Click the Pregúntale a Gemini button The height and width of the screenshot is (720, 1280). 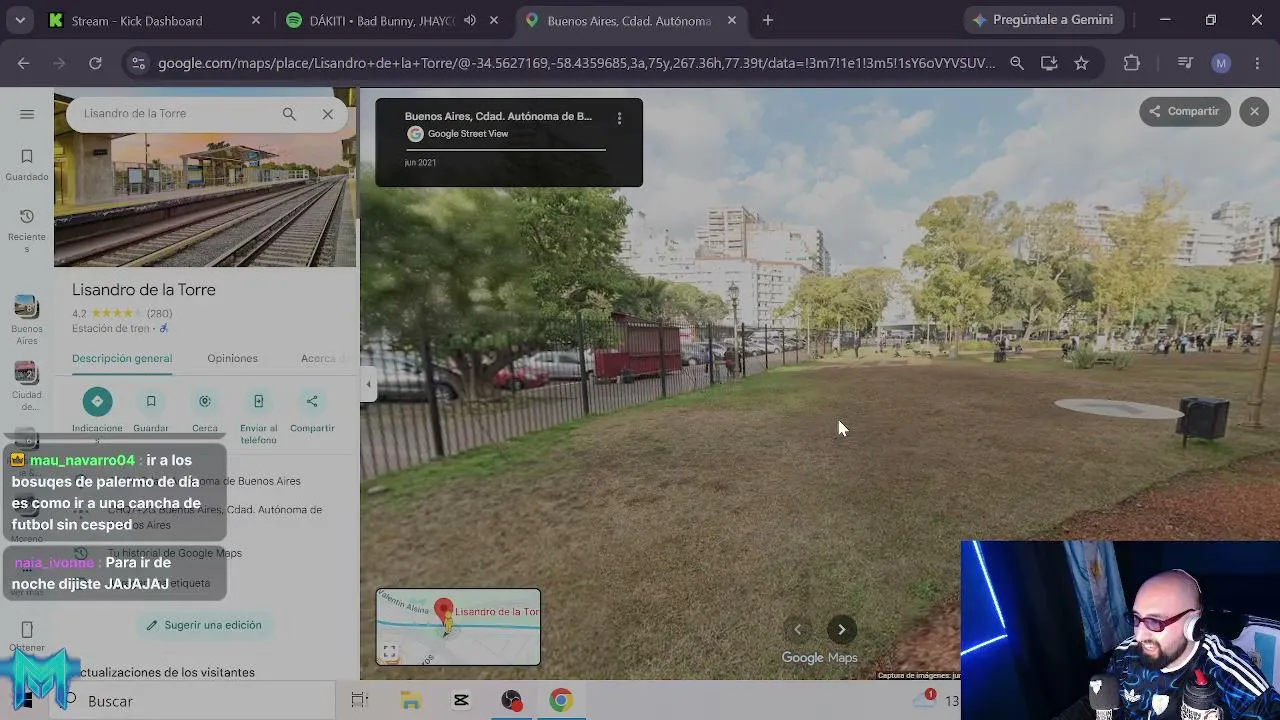click(x=1044, y=20)
